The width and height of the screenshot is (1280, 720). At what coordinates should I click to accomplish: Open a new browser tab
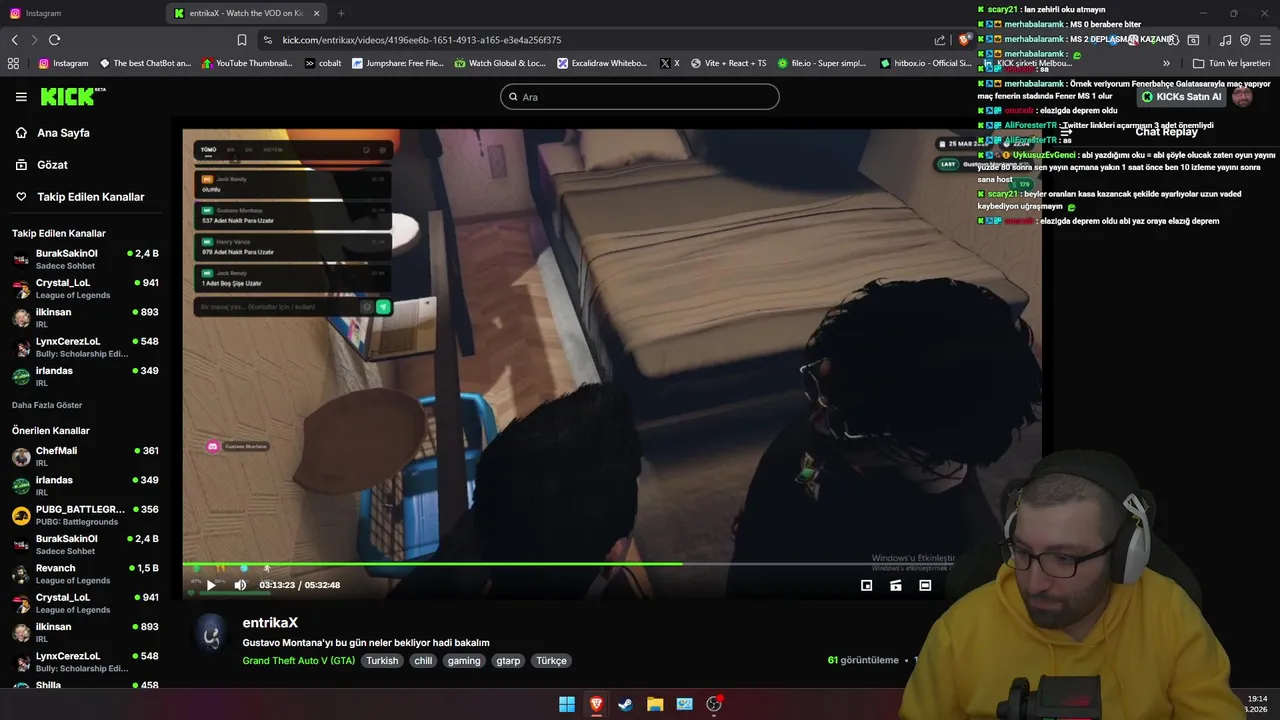point(341,13)
